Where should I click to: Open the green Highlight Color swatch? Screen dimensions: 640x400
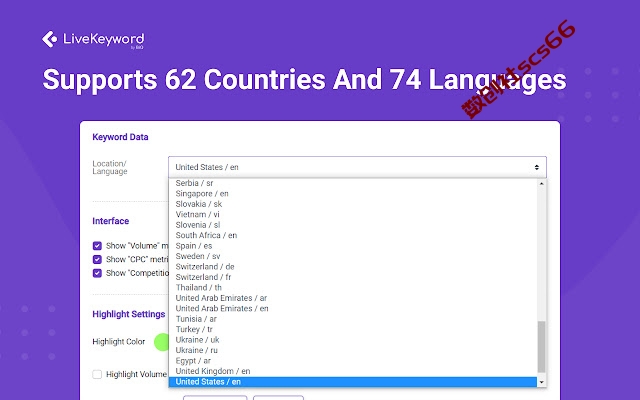pyautogui.click(x=162, y=342)
